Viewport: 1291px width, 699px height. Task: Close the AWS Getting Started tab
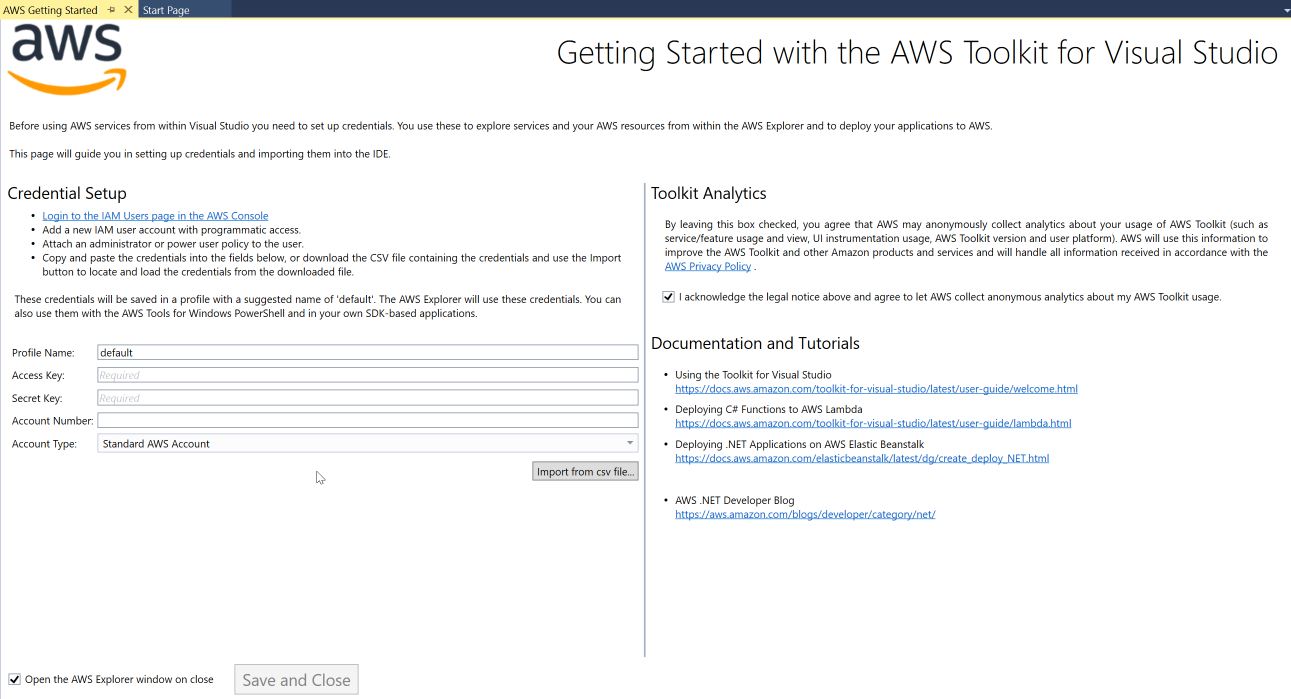(x=128, y=10)
